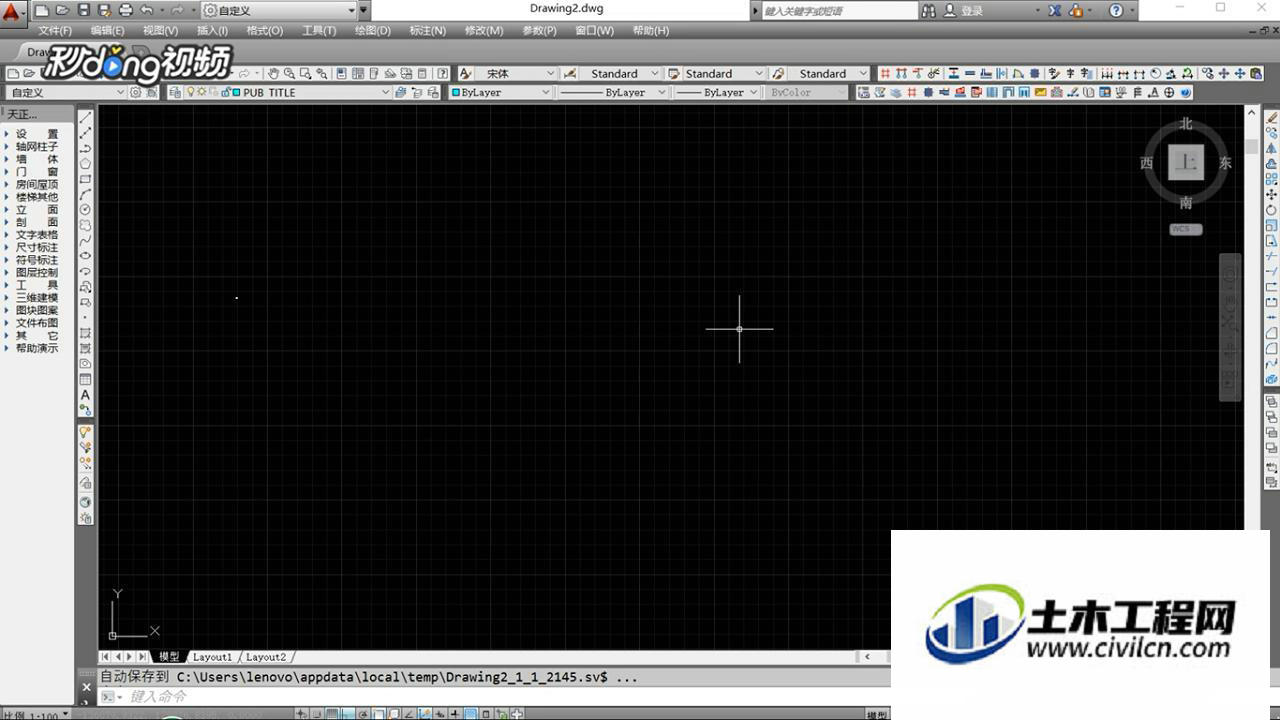1280x720 pixels.
Task: Open the dimension style Standard dropdown
Action: point(621,73)
